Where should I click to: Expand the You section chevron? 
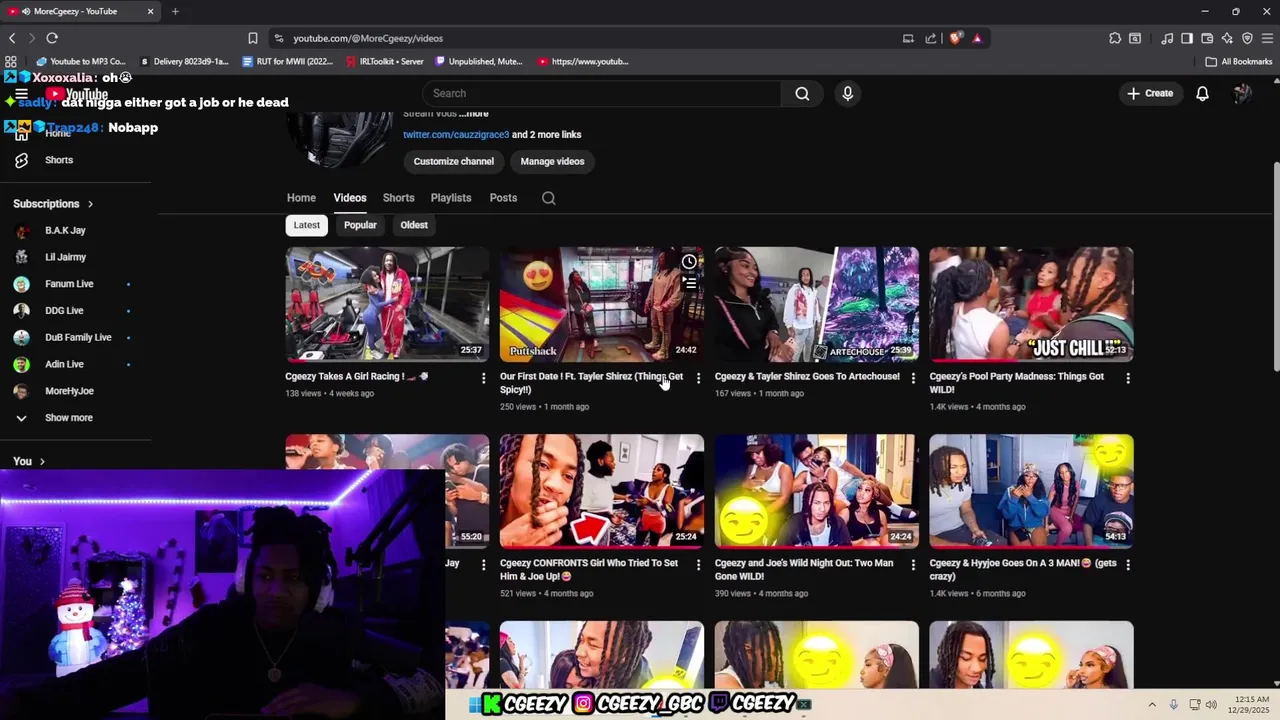(x=42, y=461)
